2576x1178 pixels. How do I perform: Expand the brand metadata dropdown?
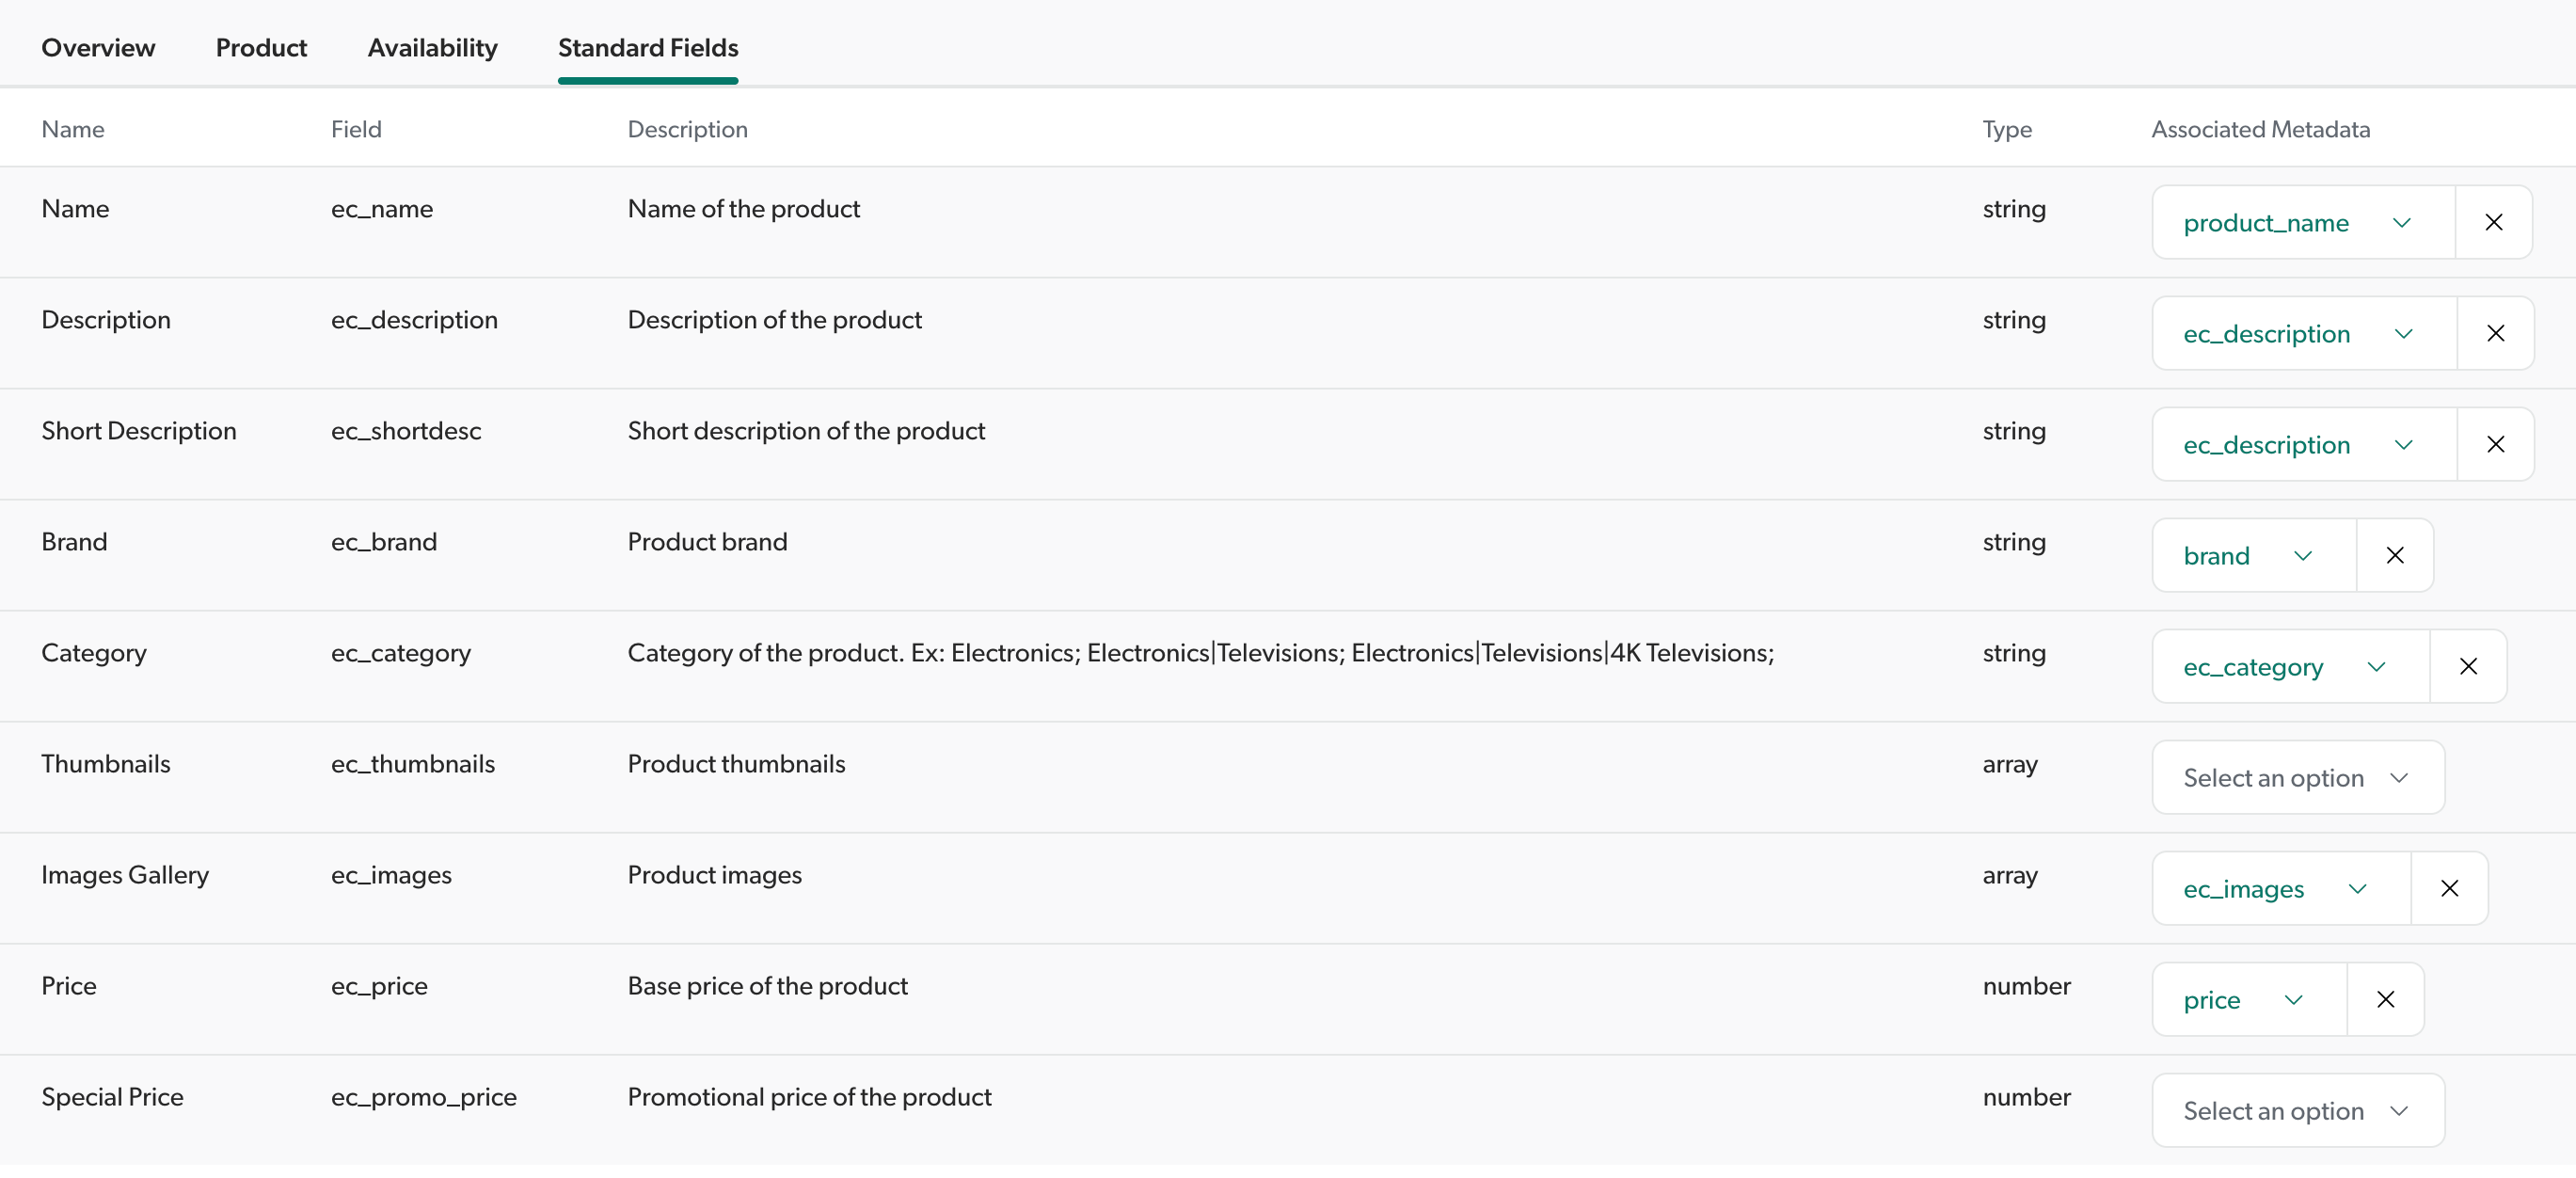tap(2251, 554)
